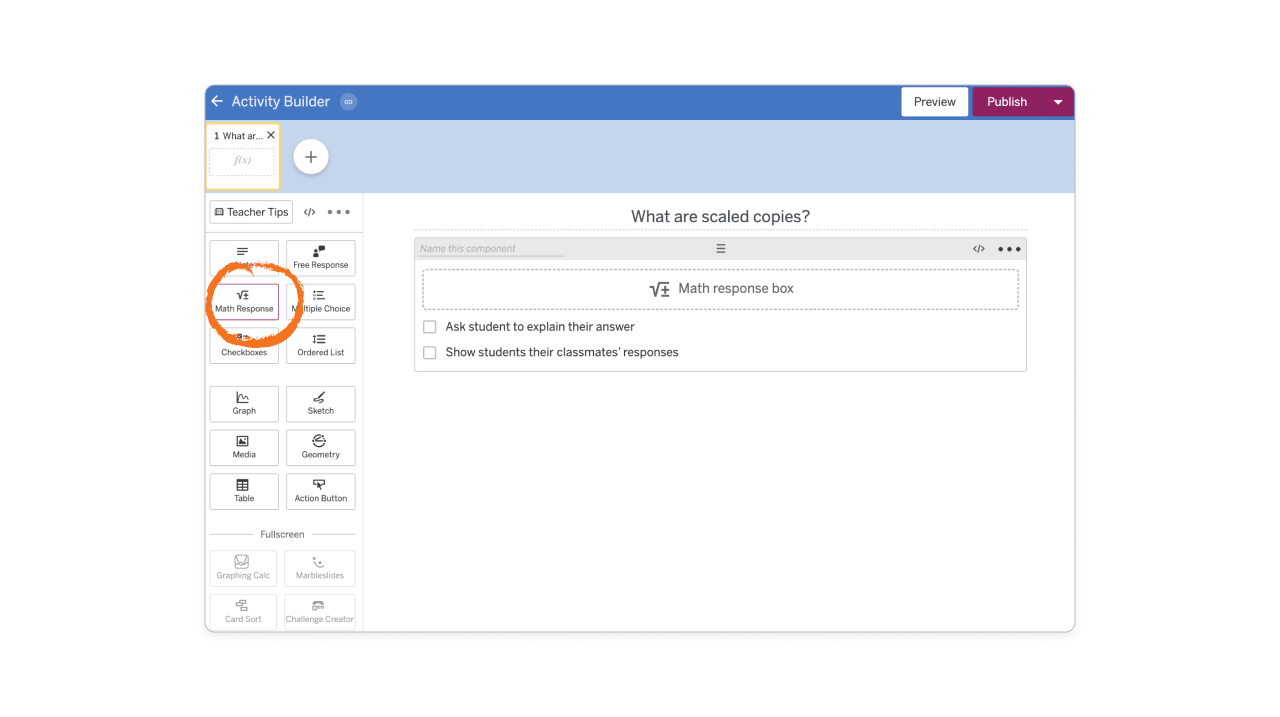Open the component code editor icon
The image size is (1280, 717).
[x=978, y=248]
